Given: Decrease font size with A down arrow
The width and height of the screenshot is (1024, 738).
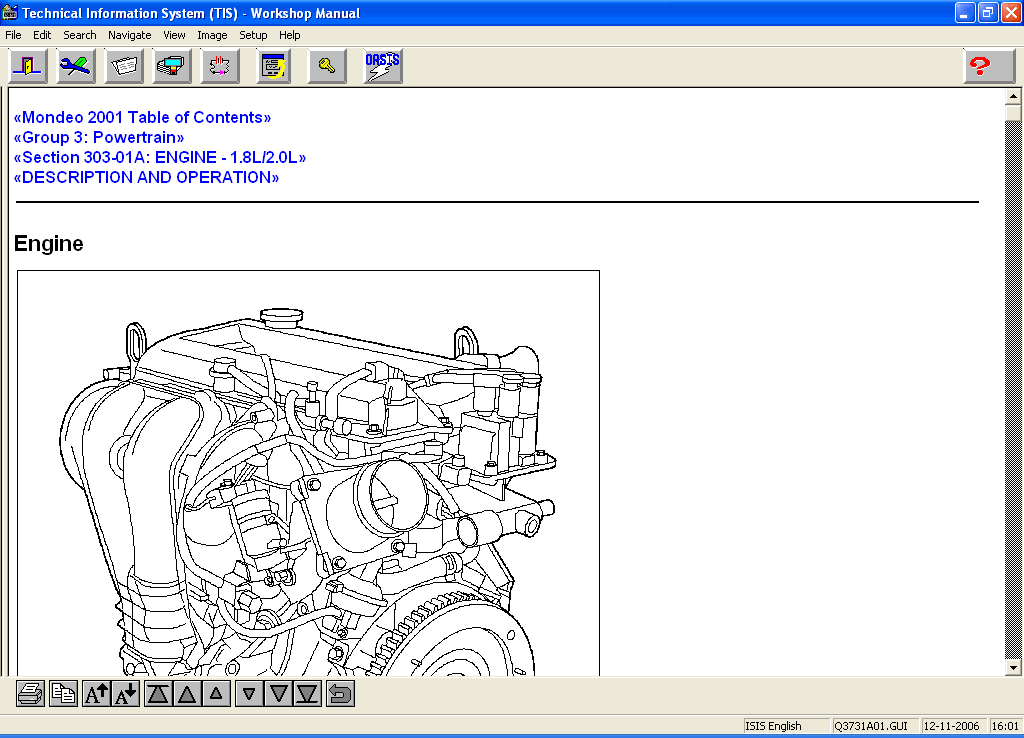Looking at the screenshot, I should coord(125,694).
